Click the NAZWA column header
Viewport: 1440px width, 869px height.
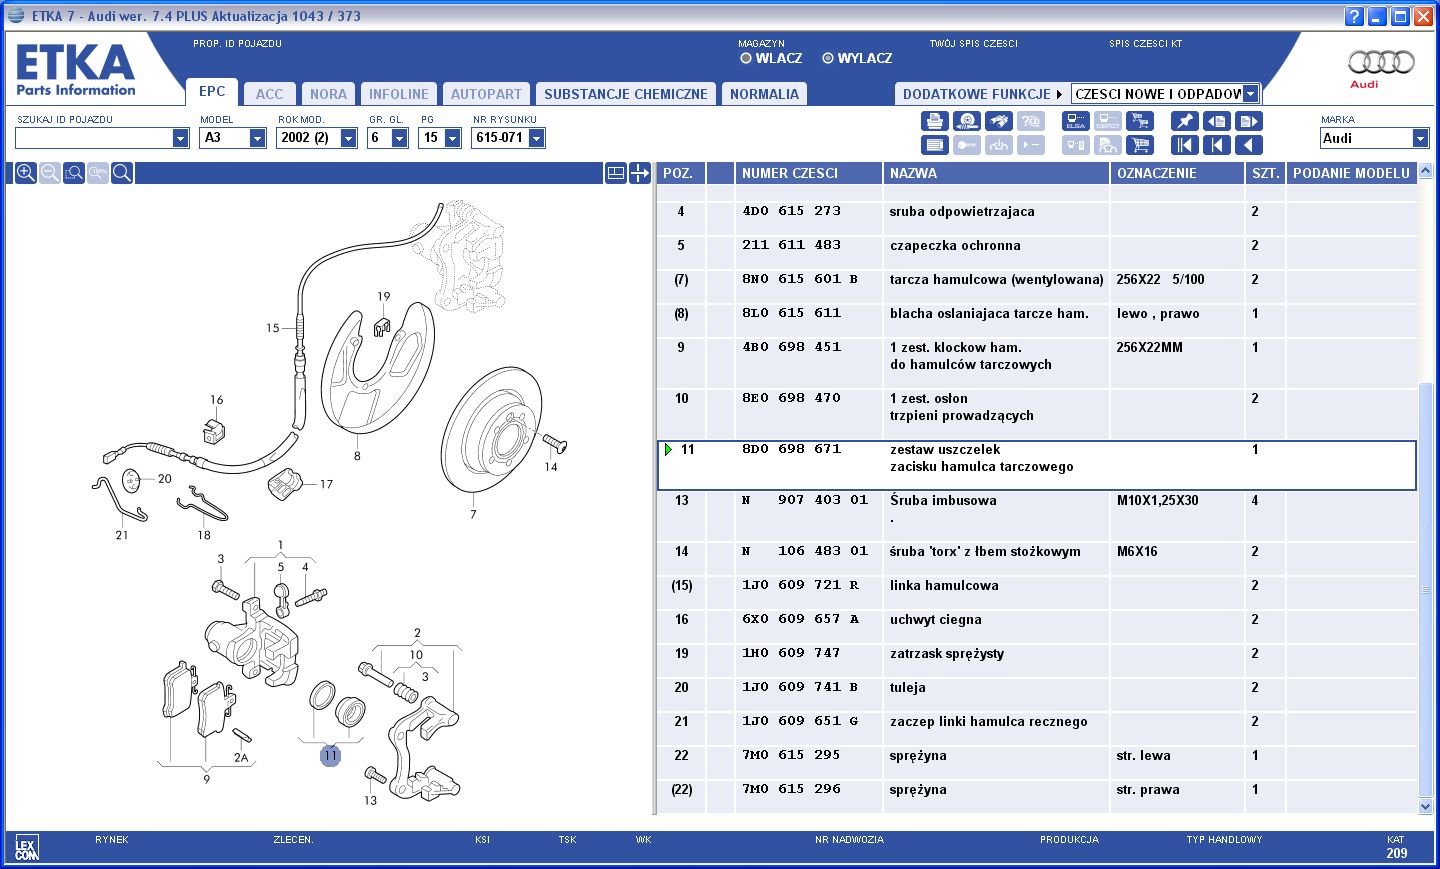point(996,173)
